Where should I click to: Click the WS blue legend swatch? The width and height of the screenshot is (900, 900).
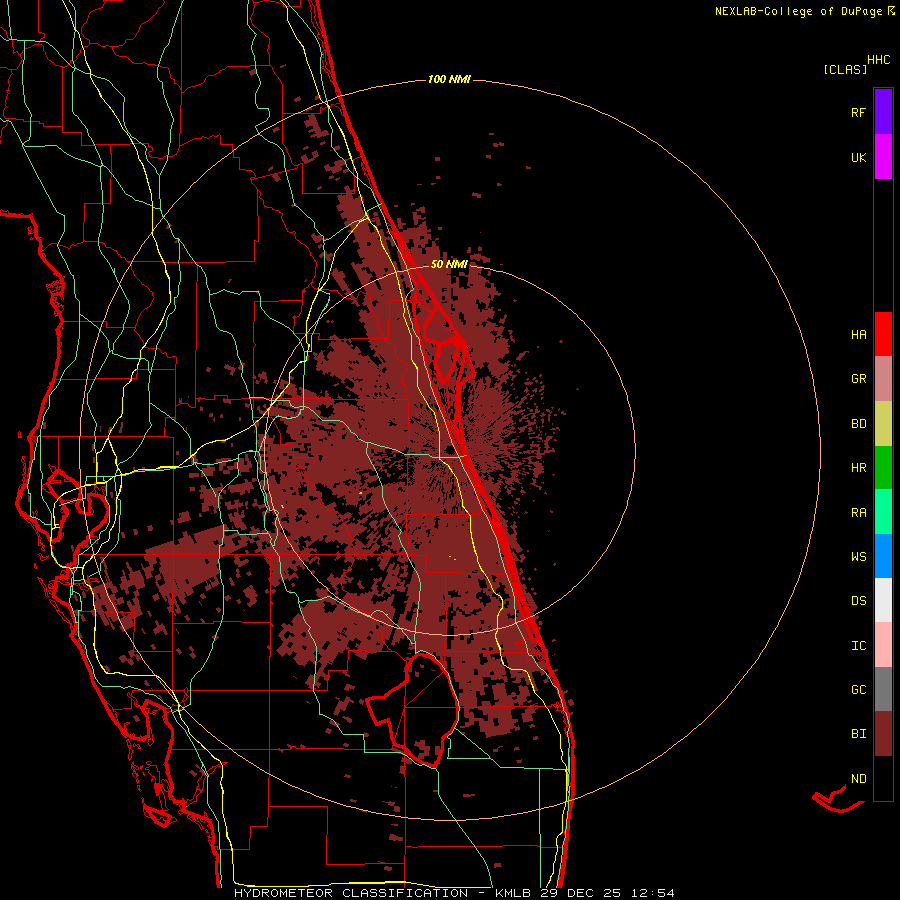click(883, 556)
